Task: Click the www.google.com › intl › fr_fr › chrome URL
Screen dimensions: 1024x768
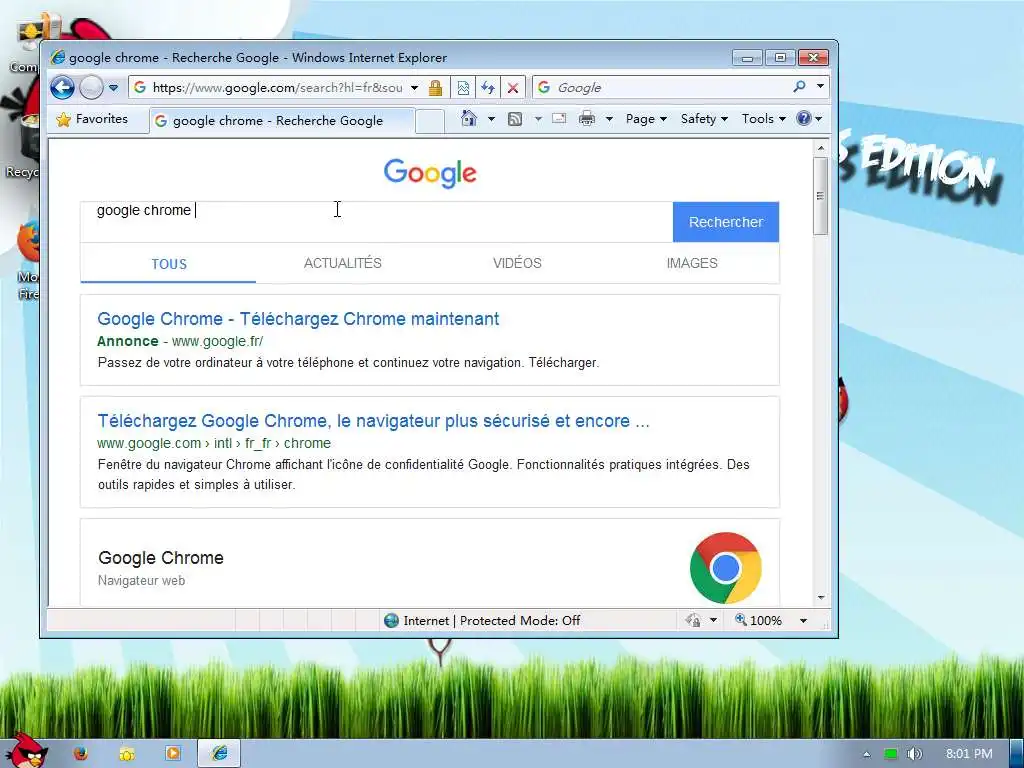Action: click(x=214, y=443)
